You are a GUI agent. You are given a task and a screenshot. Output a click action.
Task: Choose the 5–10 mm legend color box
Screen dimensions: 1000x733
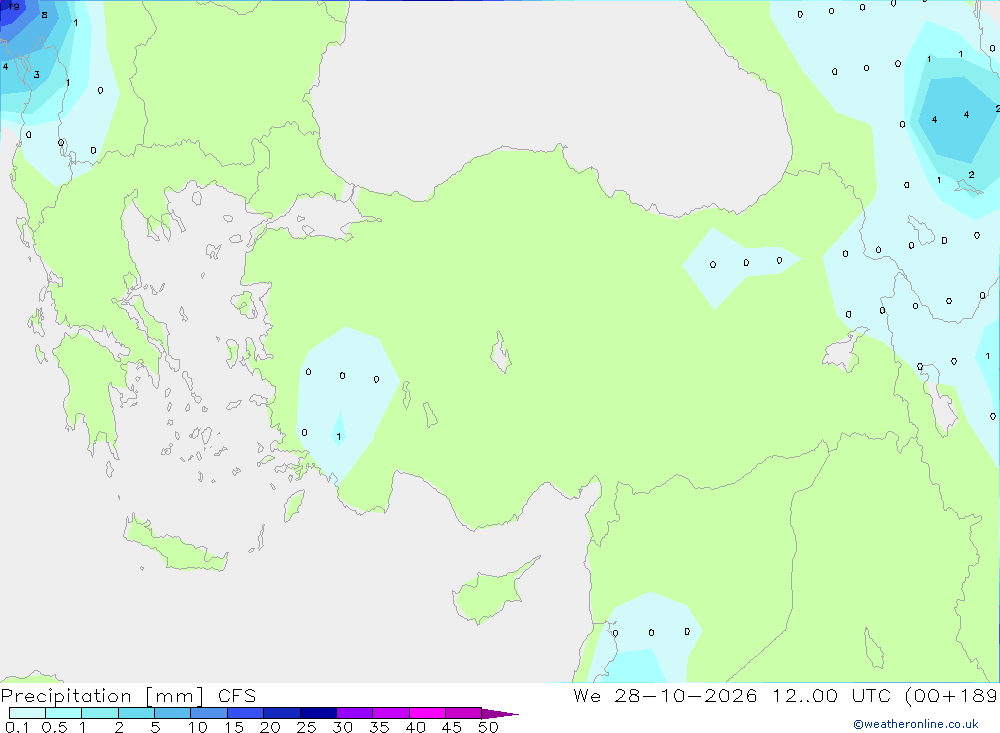[173, 713]
